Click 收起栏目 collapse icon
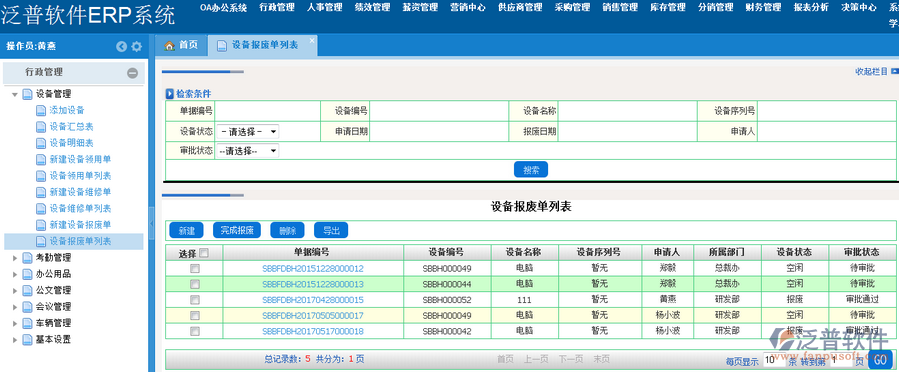This screenshot has width=899, height=372. coord(895,71)
